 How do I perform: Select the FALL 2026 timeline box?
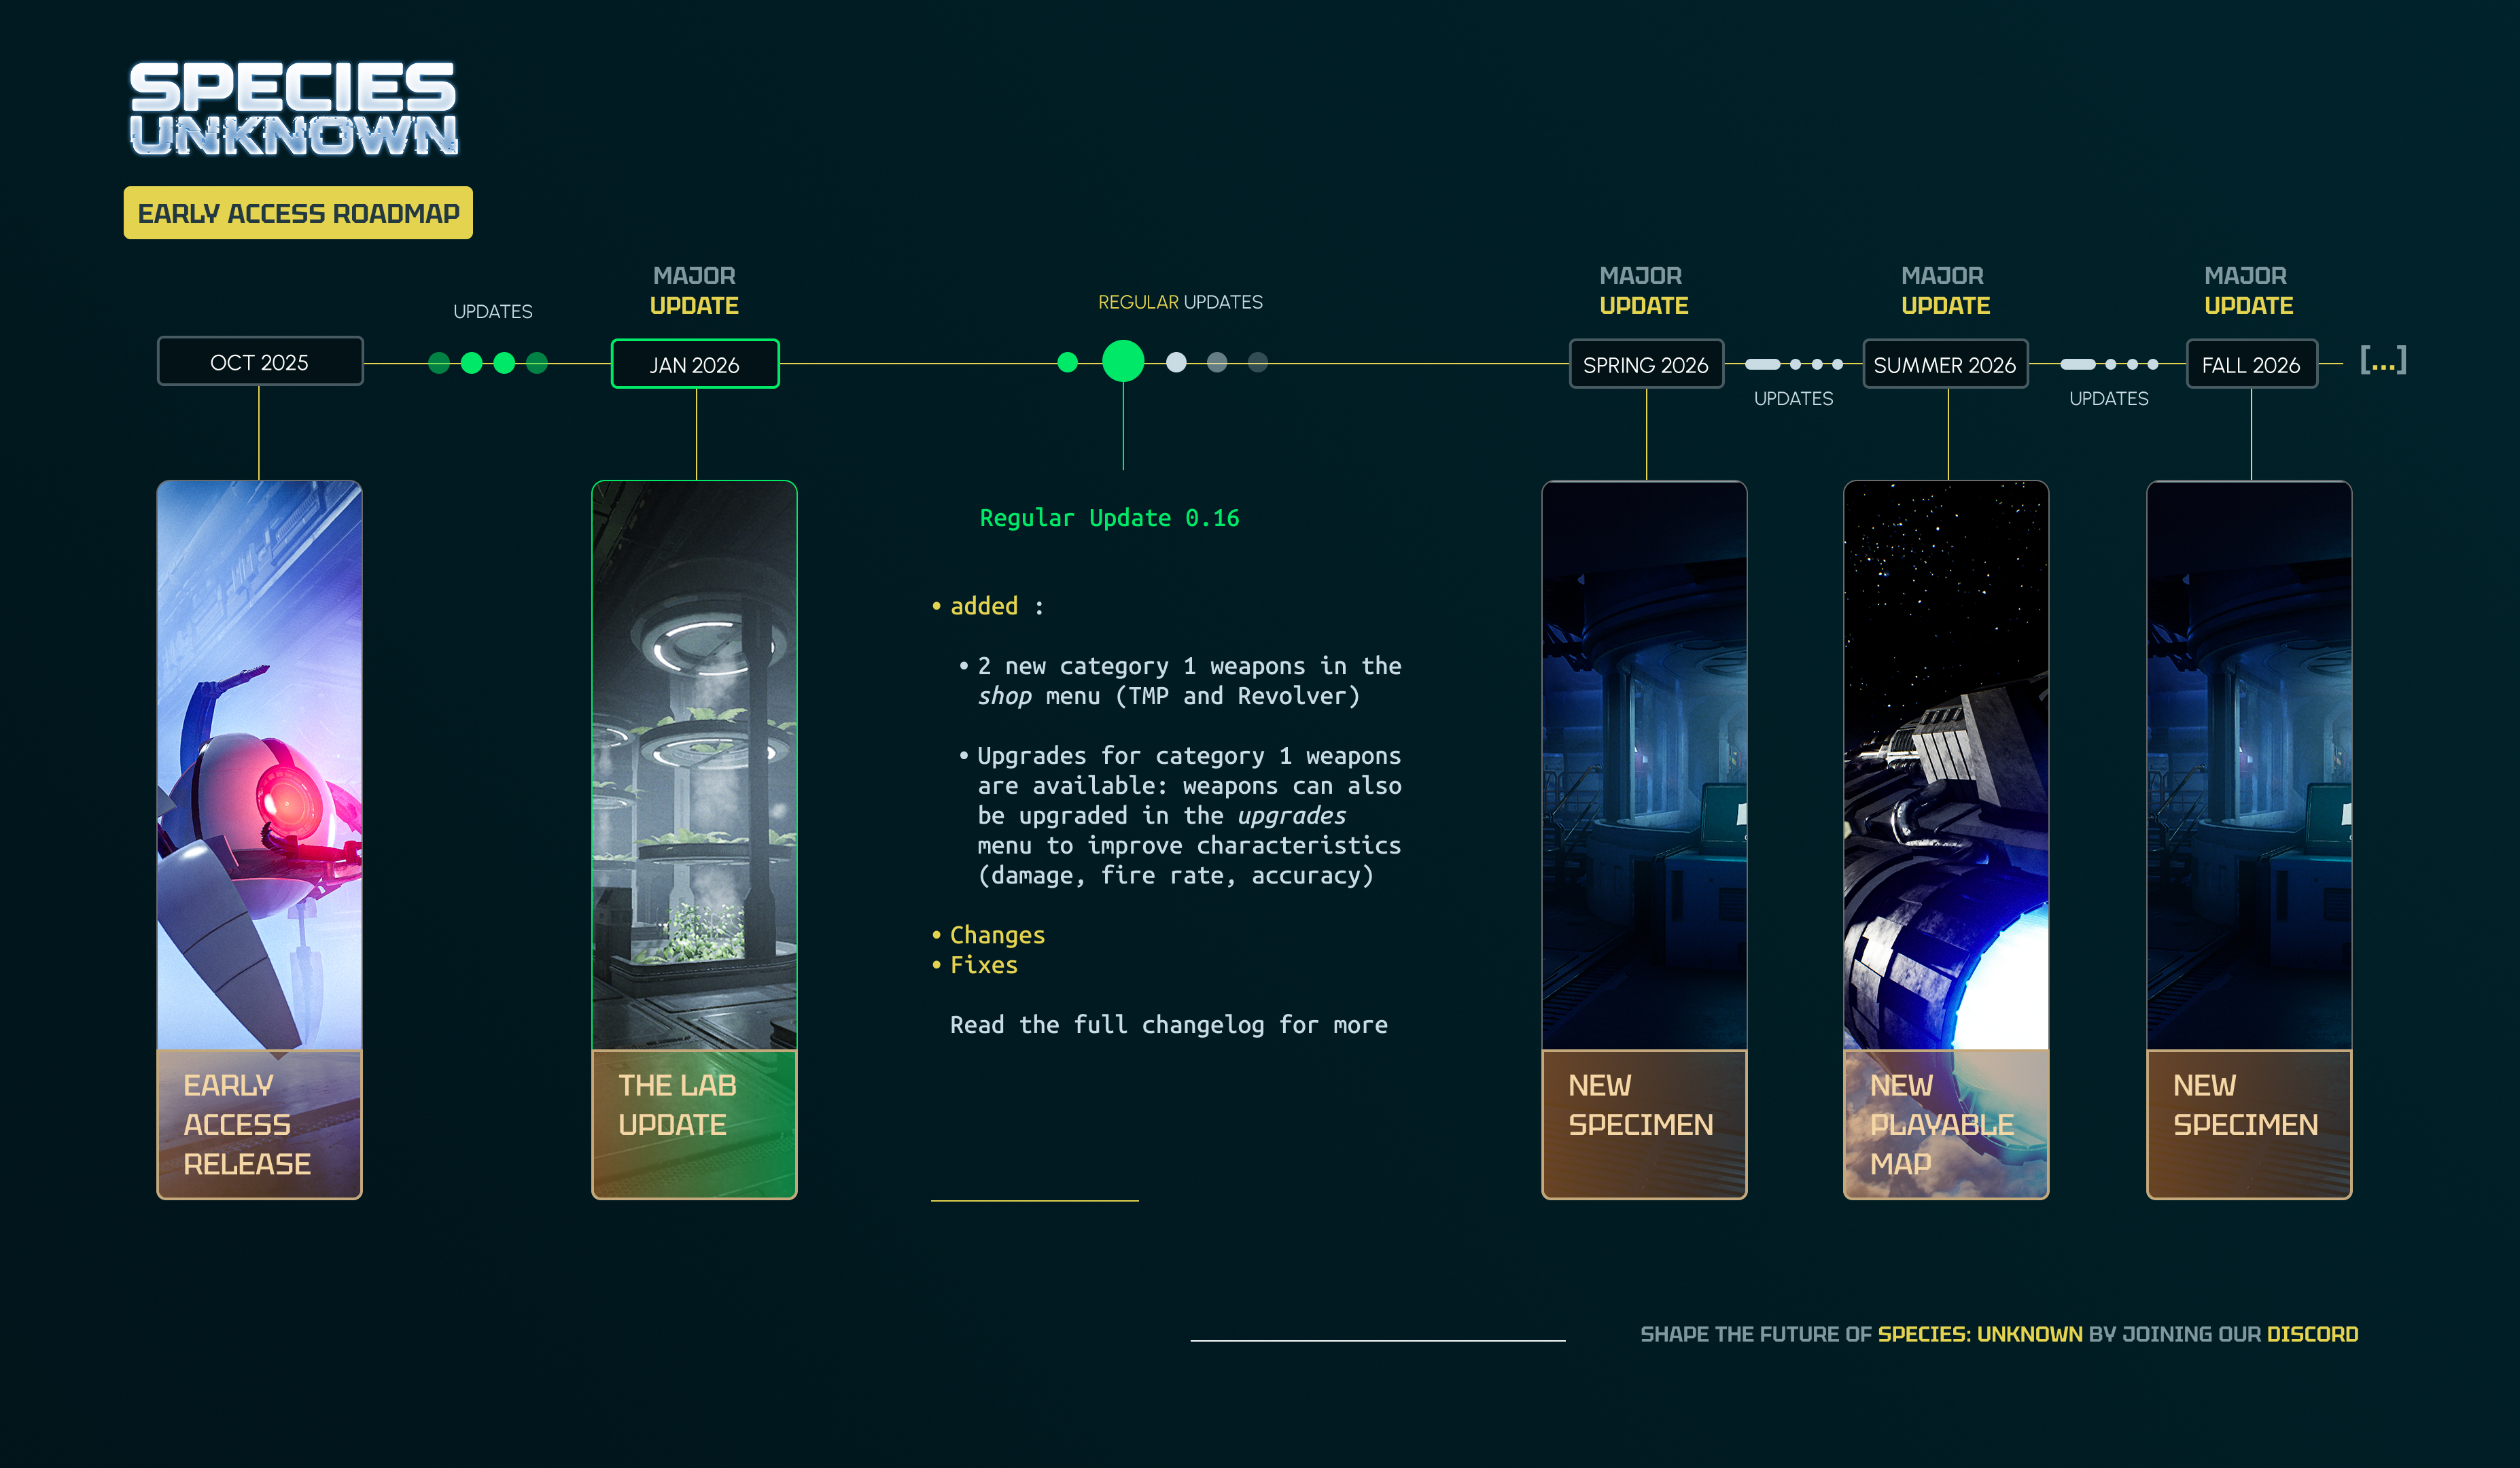2251,365
